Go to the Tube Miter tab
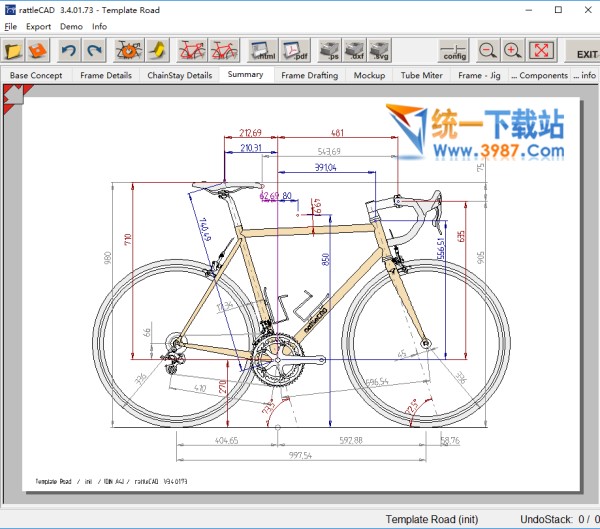Viewport: 600px width, 529px height. point(421,75)
